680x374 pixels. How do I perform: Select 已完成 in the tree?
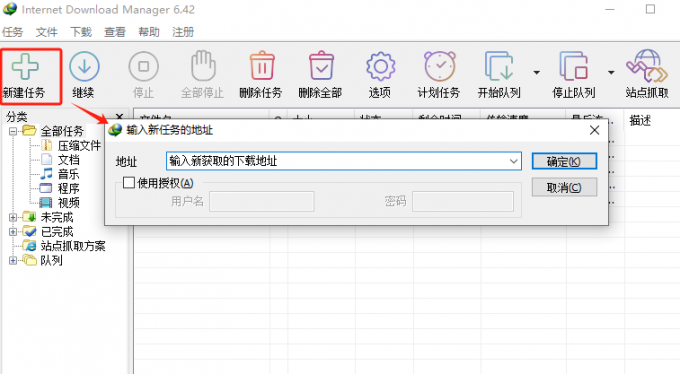click(57, 232)
